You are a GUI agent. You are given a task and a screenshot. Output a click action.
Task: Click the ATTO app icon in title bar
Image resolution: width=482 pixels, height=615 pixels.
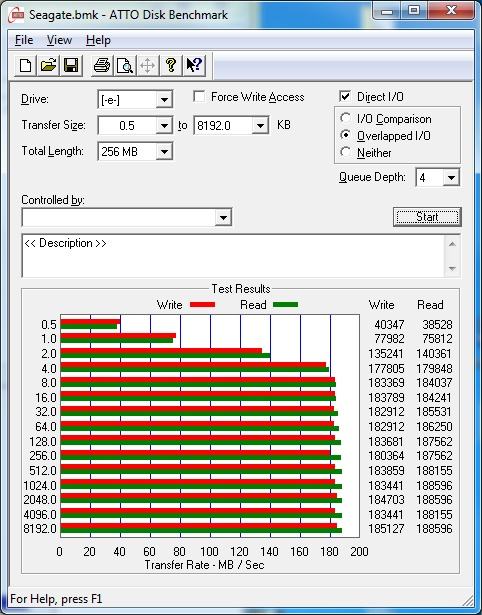pos(16,15)
